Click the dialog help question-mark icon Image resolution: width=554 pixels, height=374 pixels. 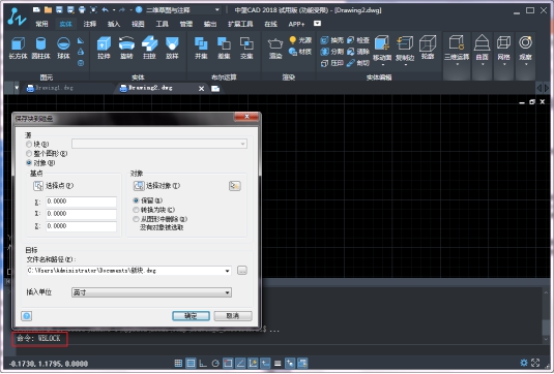tap(26, 316)
